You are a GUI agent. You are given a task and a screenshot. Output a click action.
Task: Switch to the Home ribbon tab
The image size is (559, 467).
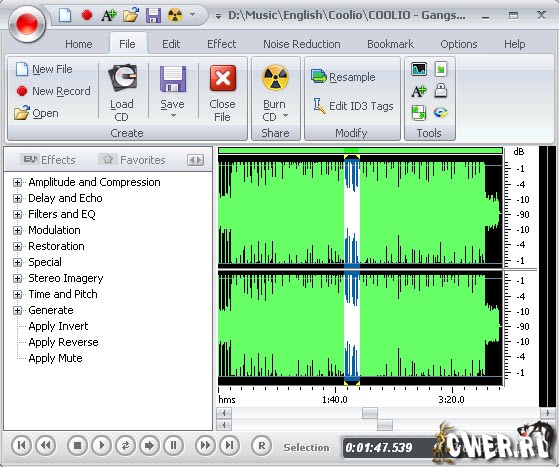(x=79, y=44)
